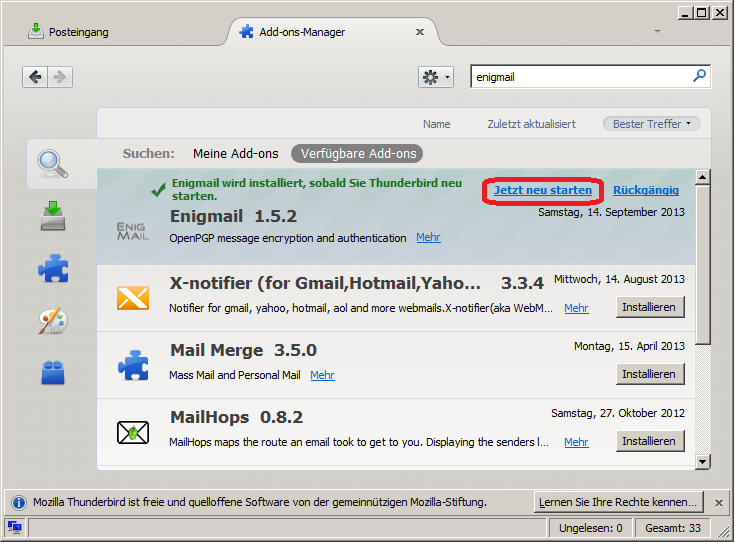Select the Meine Add-ons filter
734x542 pixels.
tap(235, 153)
